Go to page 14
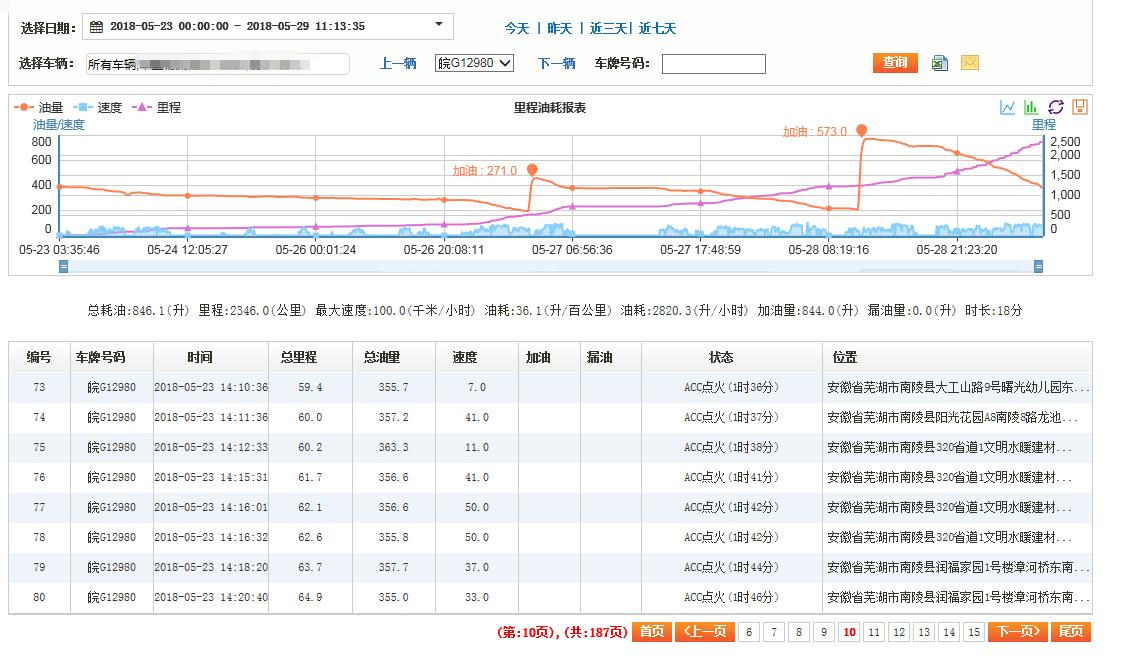Image resolution: width=1121 pixels, height=664 pixels. [949, 632]
